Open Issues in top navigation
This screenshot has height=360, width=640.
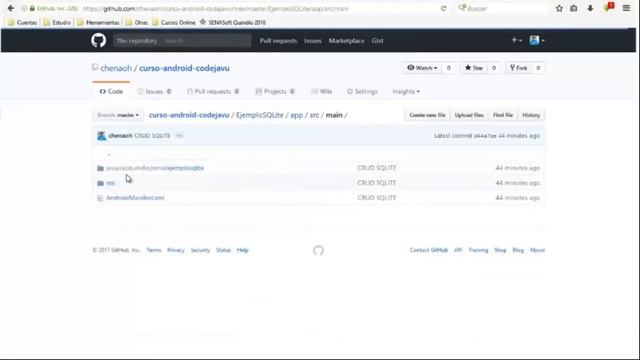(x=313, y=41)
